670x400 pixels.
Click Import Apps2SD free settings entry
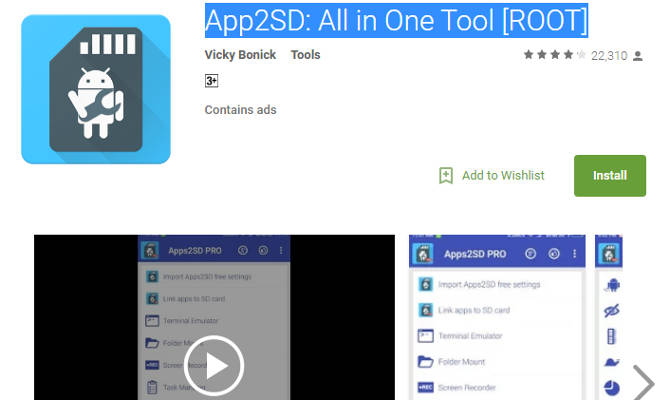point(489,284)
